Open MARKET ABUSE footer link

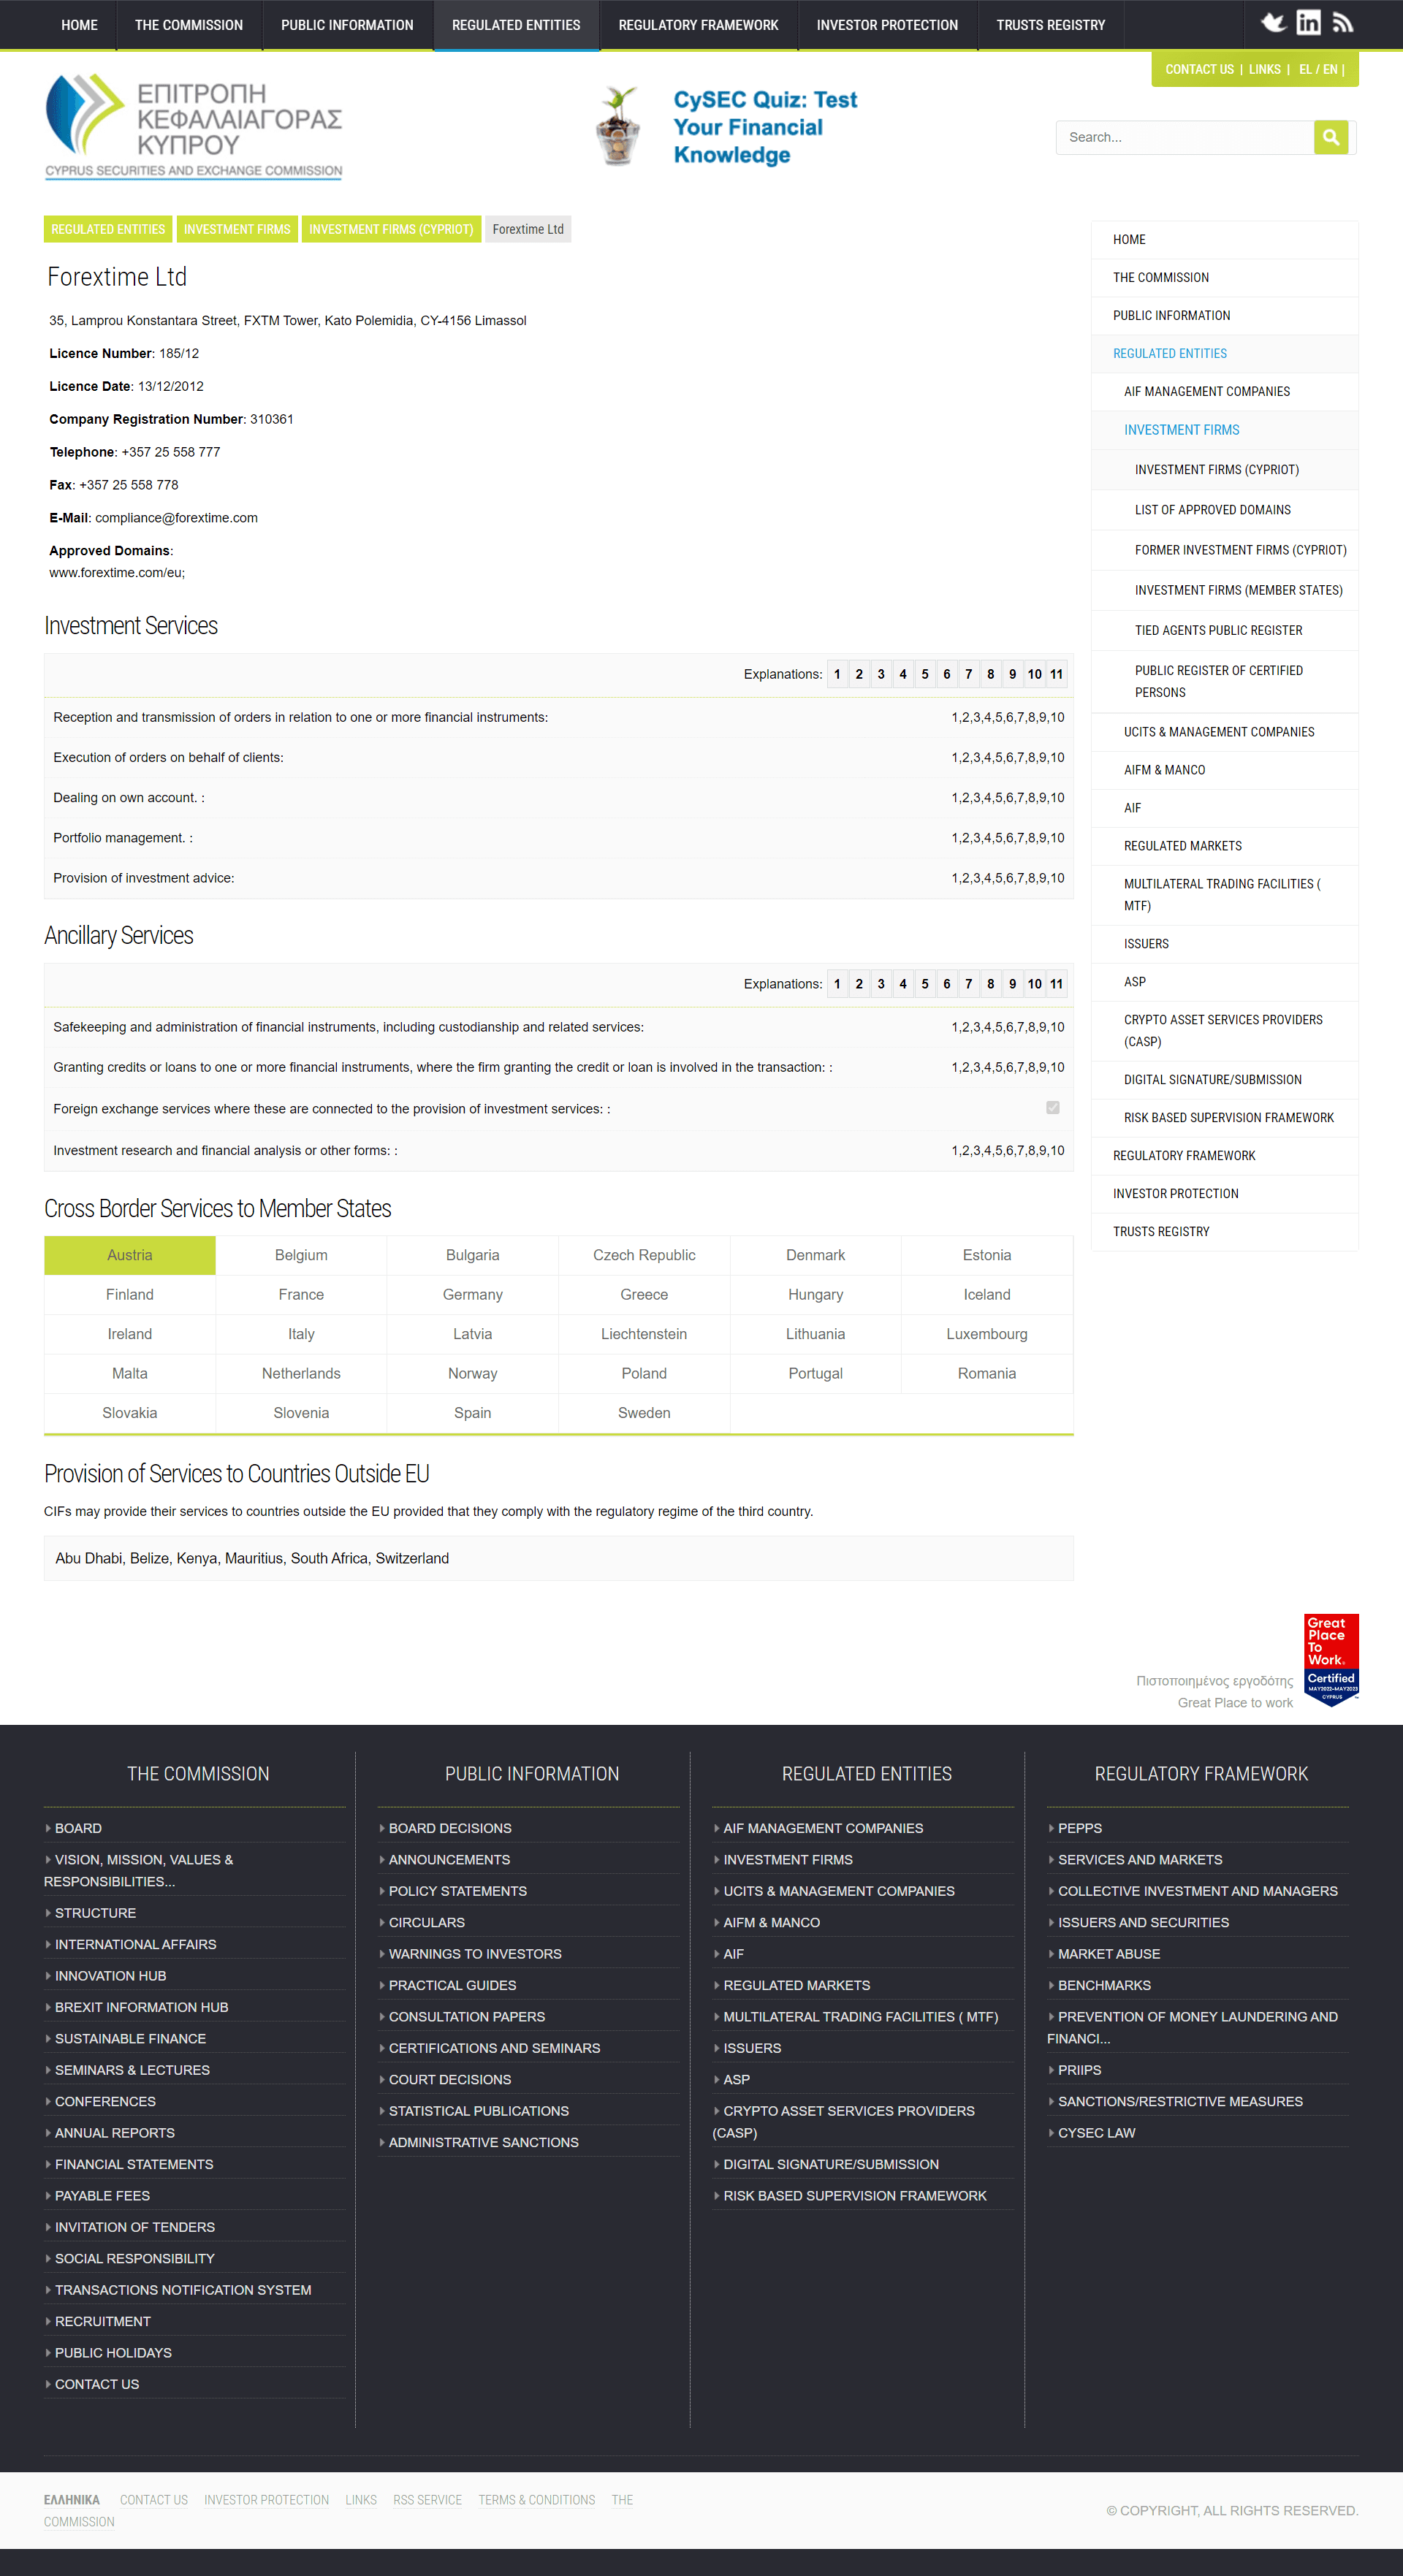coord(1109,1954)
